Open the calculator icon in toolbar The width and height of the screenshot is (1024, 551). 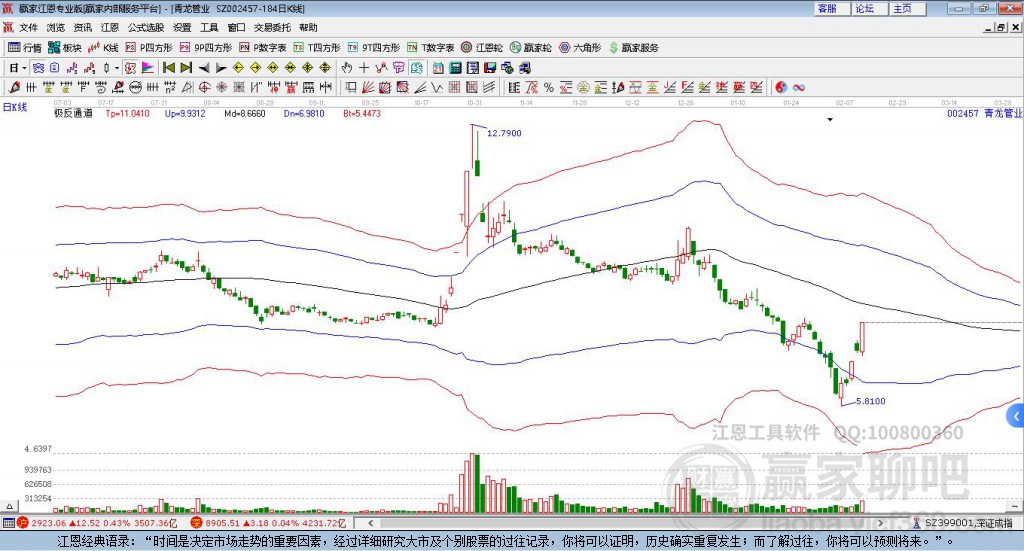(456, 68)
